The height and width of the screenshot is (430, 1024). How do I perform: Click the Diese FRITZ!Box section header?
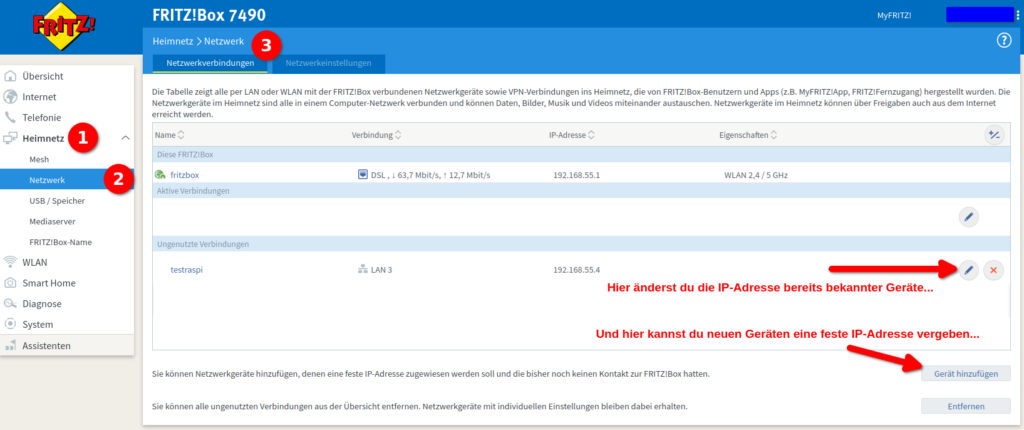pyautogui.click(x=581, y=155)
